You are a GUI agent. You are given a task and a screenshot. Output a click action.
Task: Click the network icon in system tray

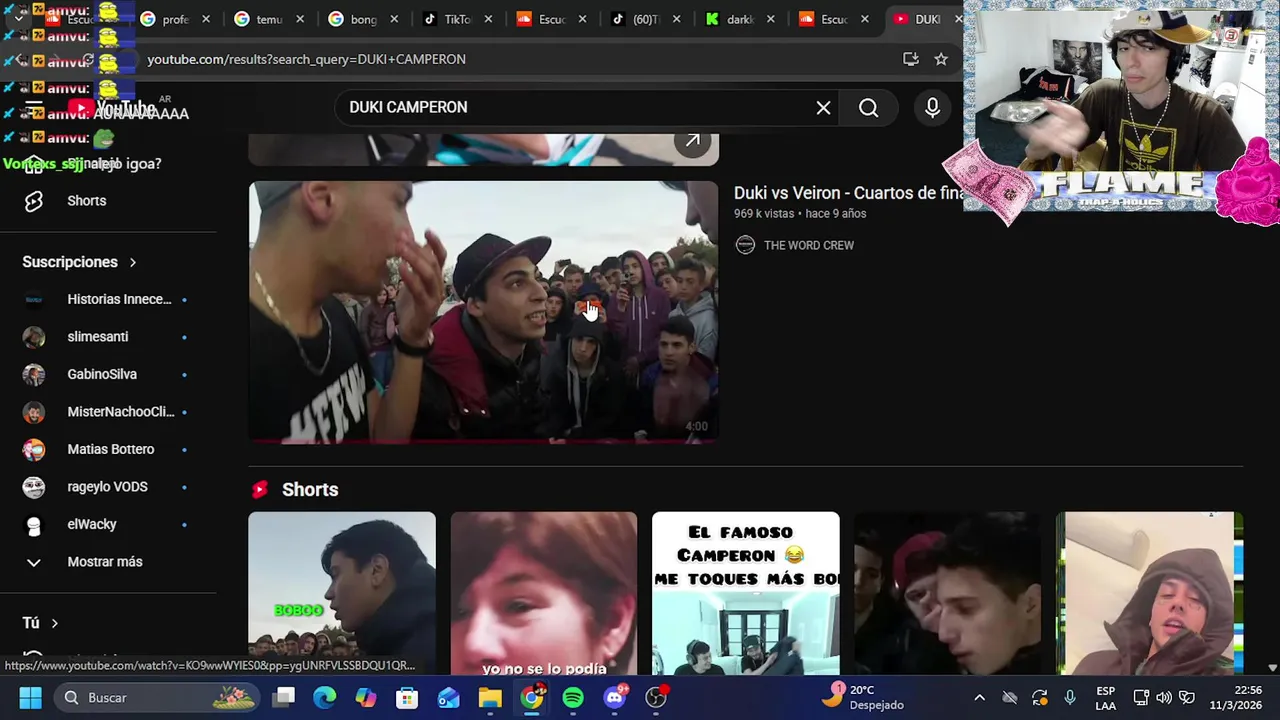1141,697
